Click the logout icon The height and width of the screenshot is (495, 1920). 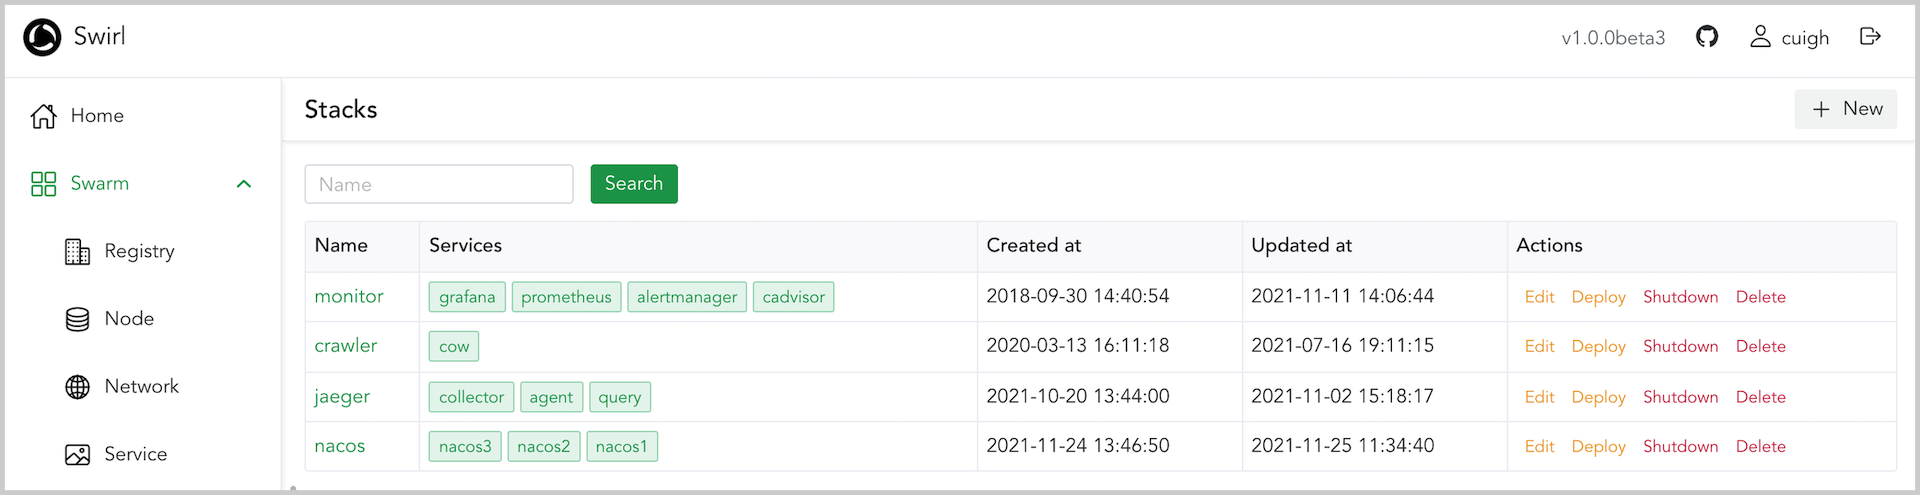(x=1870, y=37)
